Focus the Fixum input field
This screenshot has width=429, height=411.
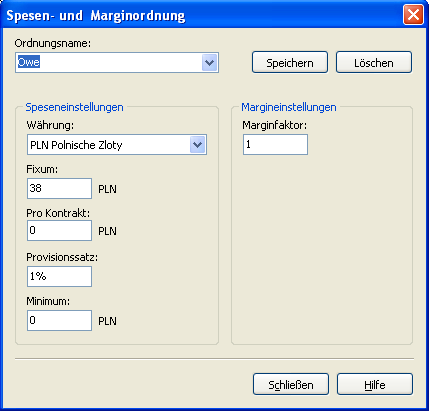coord(59,188)
